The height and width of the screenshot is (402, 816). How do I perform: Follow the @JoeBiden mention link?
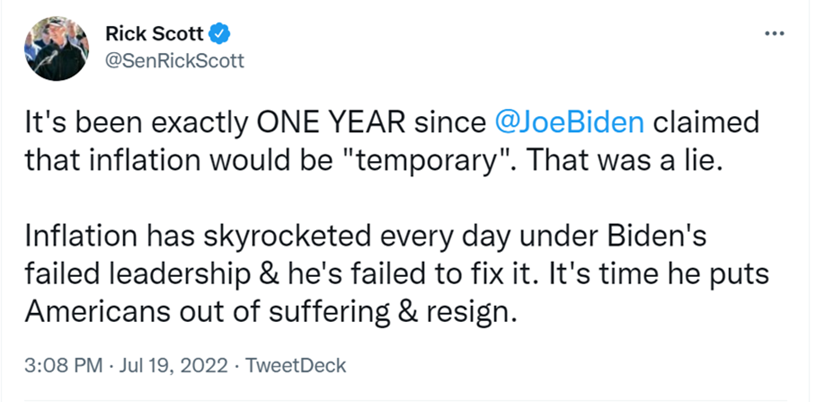[571, 123]
